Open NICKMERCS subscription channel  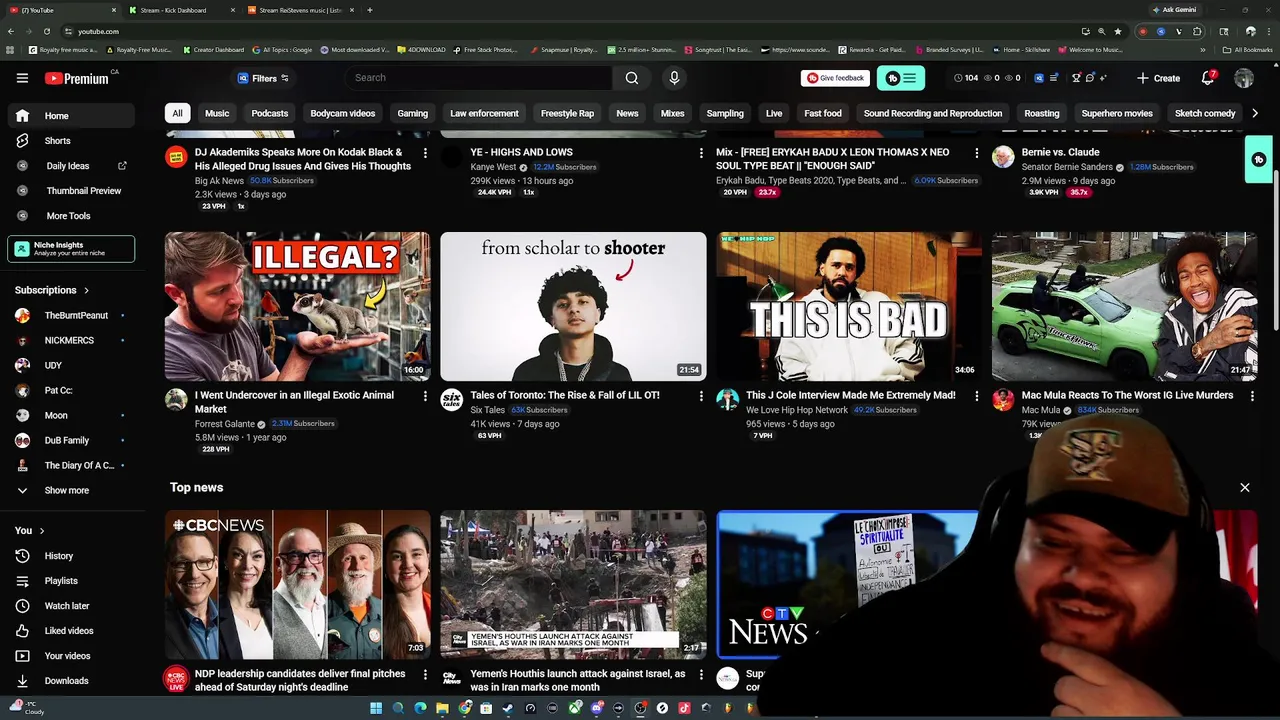[x=69, y=341]
